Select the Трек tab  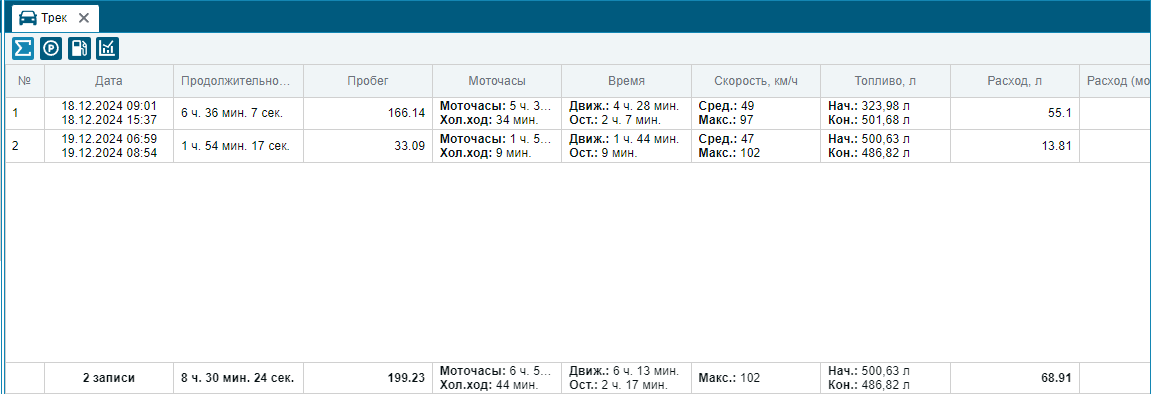pyautogui.click(x=55, y=18)
